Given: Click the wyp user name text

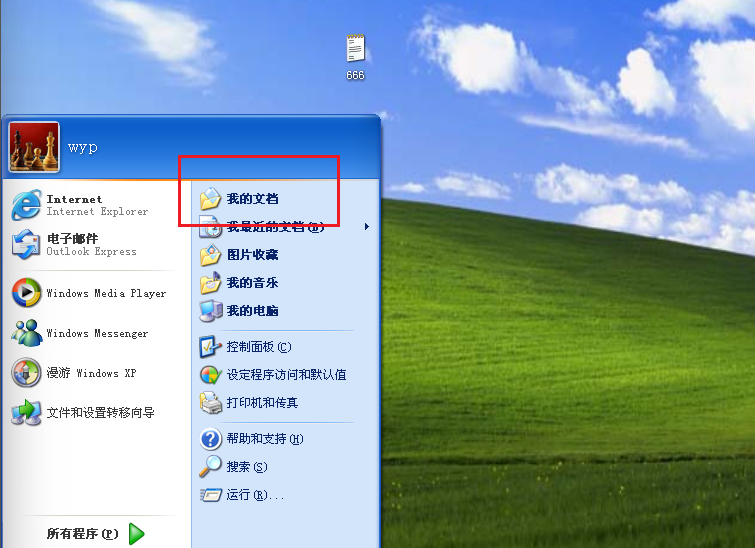Looking at the screenshot, I should [83, 147].
